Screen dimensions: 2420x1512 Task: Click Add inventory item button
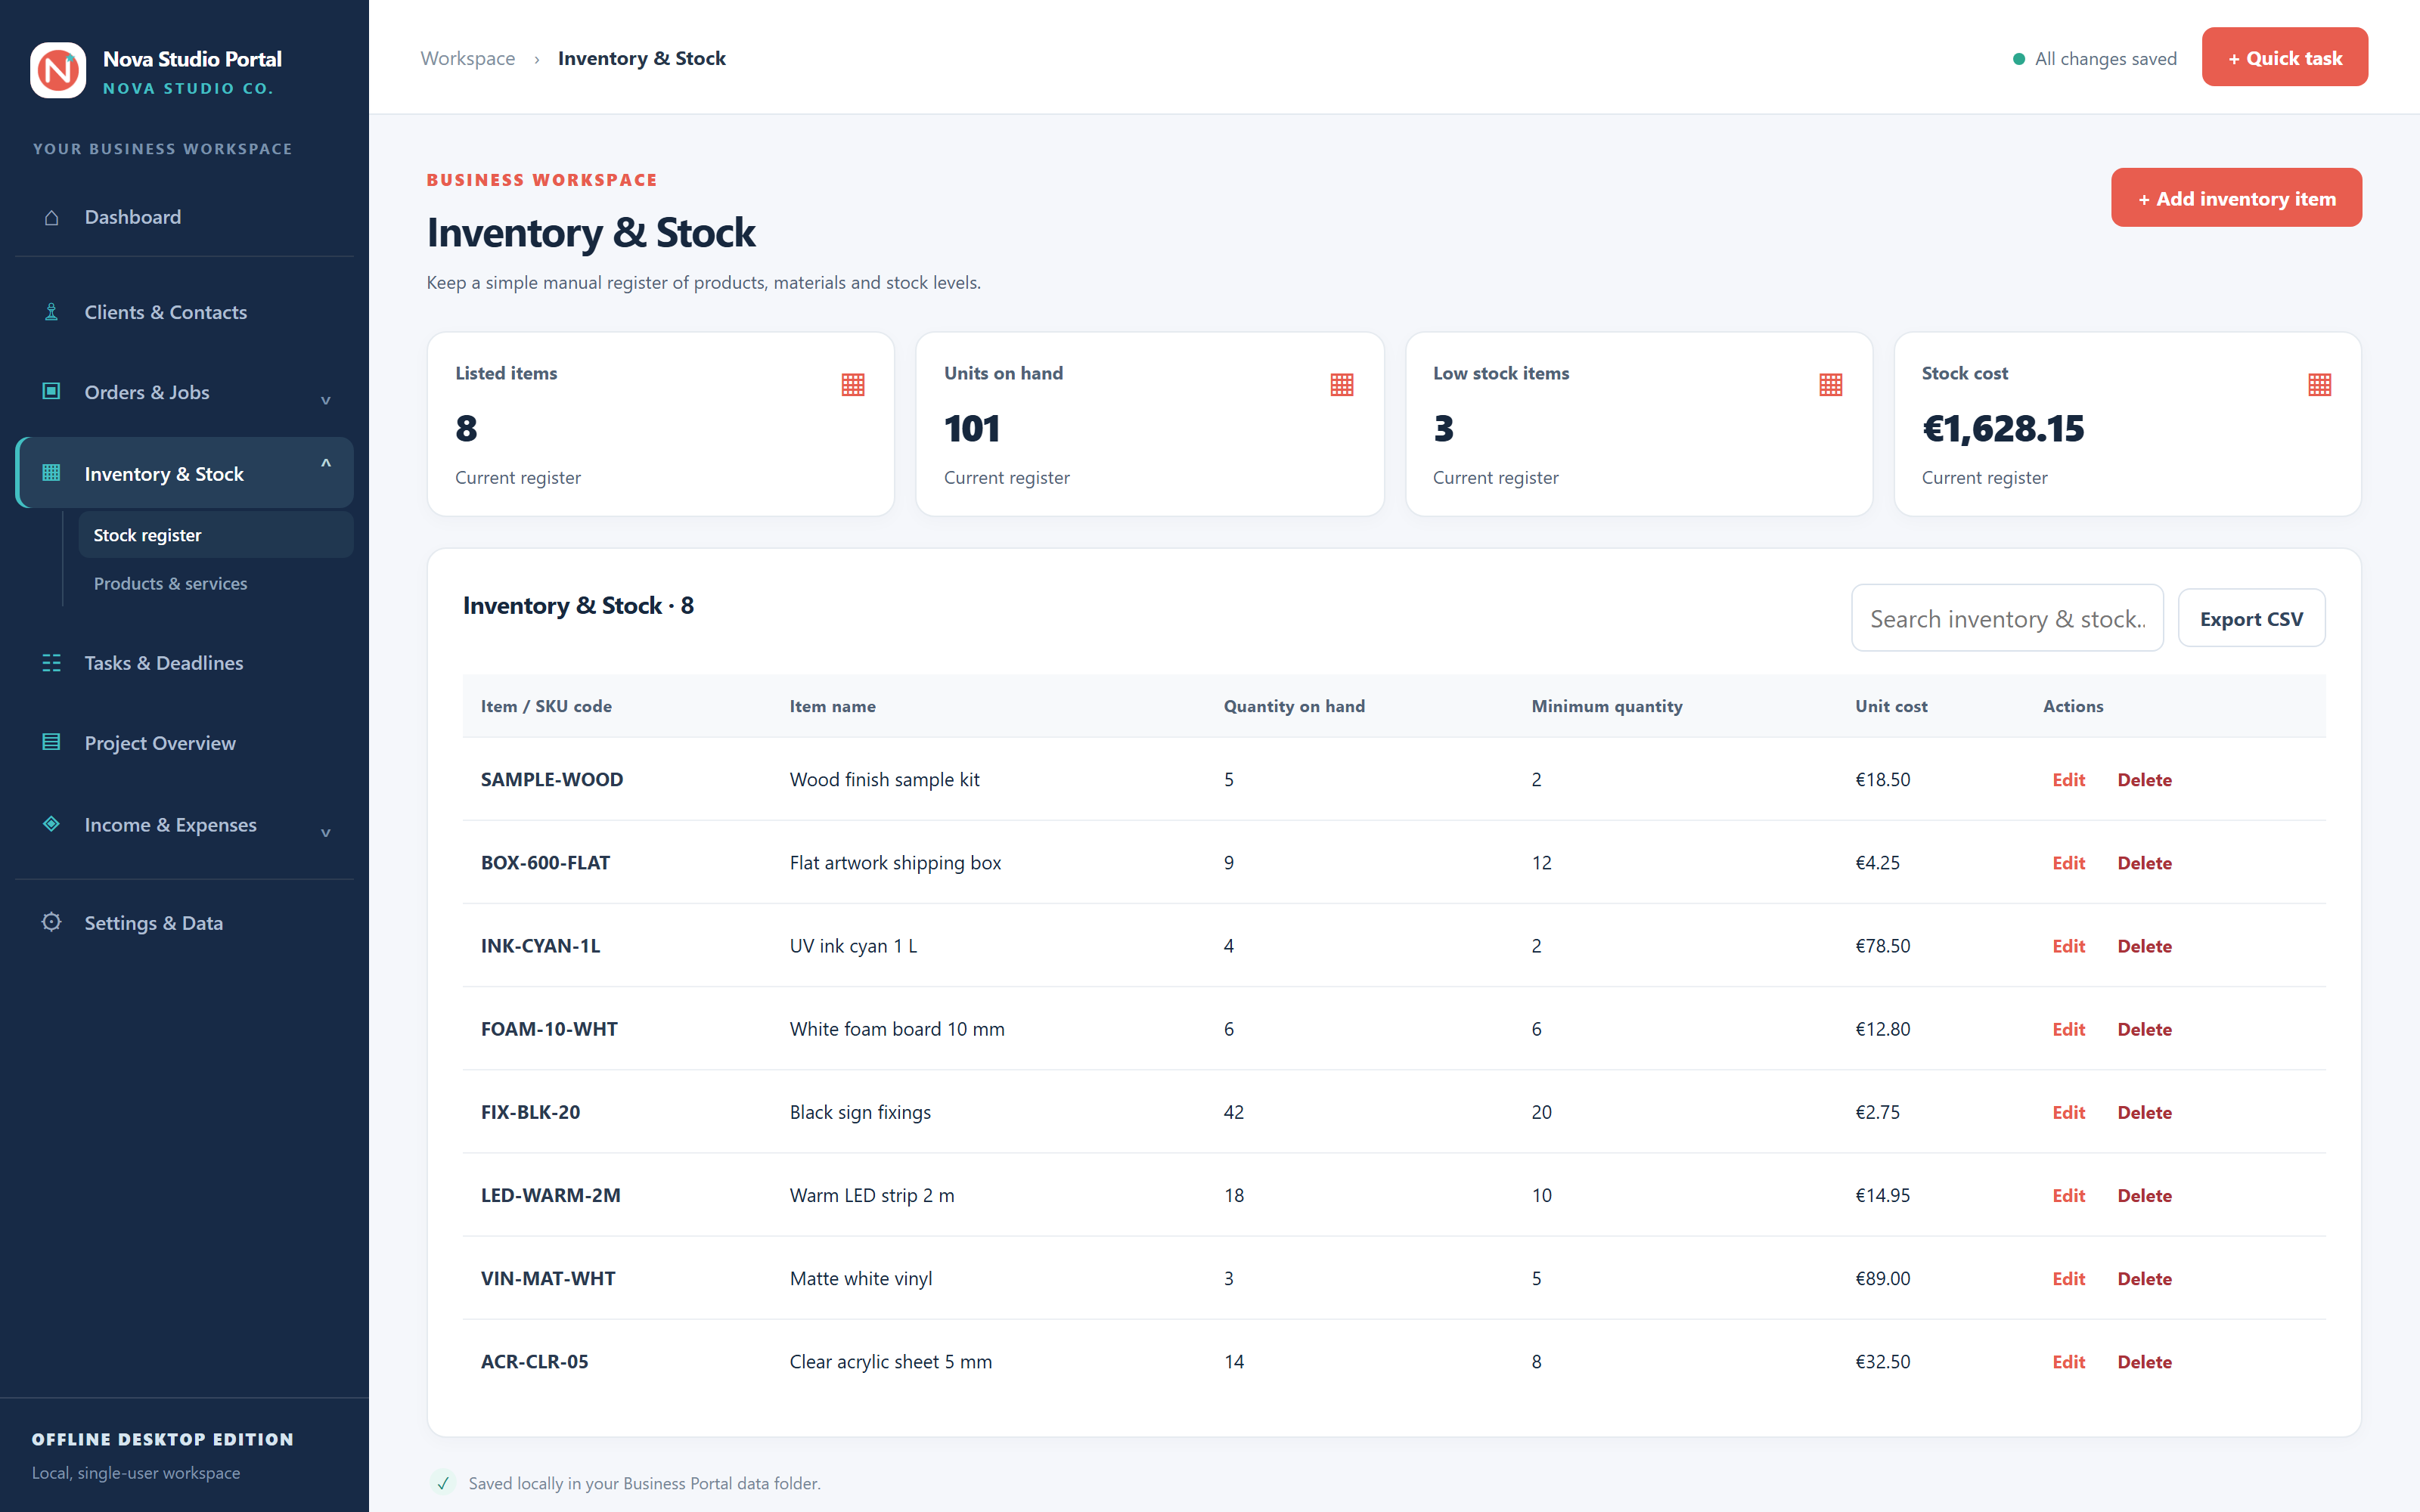point(2236,198)
